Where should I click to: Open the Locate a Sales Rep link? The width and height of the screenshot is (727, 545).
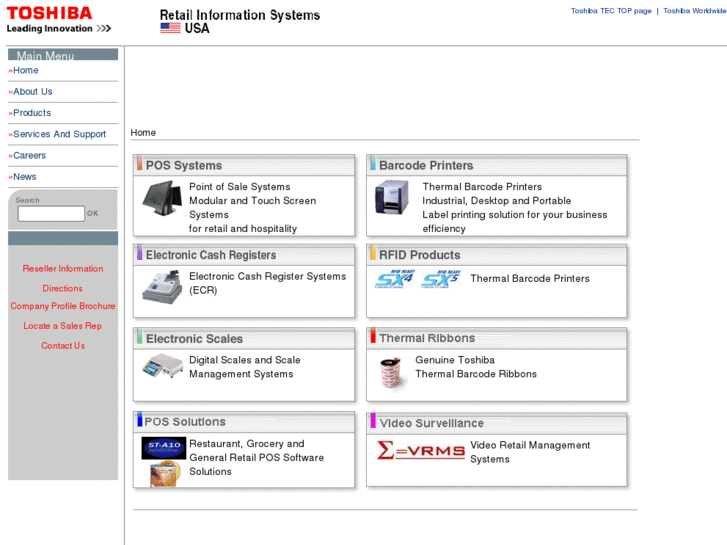coord(63,326)
